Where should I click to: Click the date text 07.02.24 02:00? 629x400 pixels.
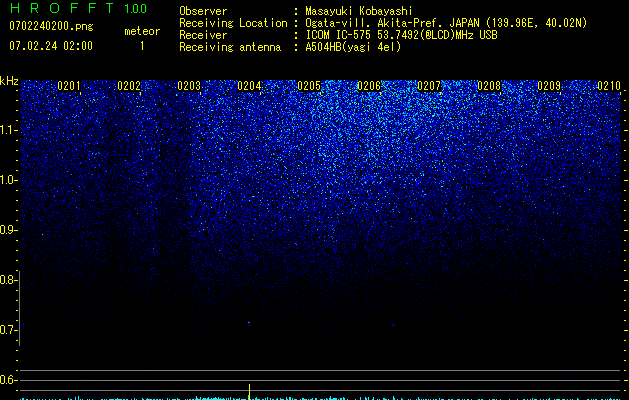click(x=51, y=46)
